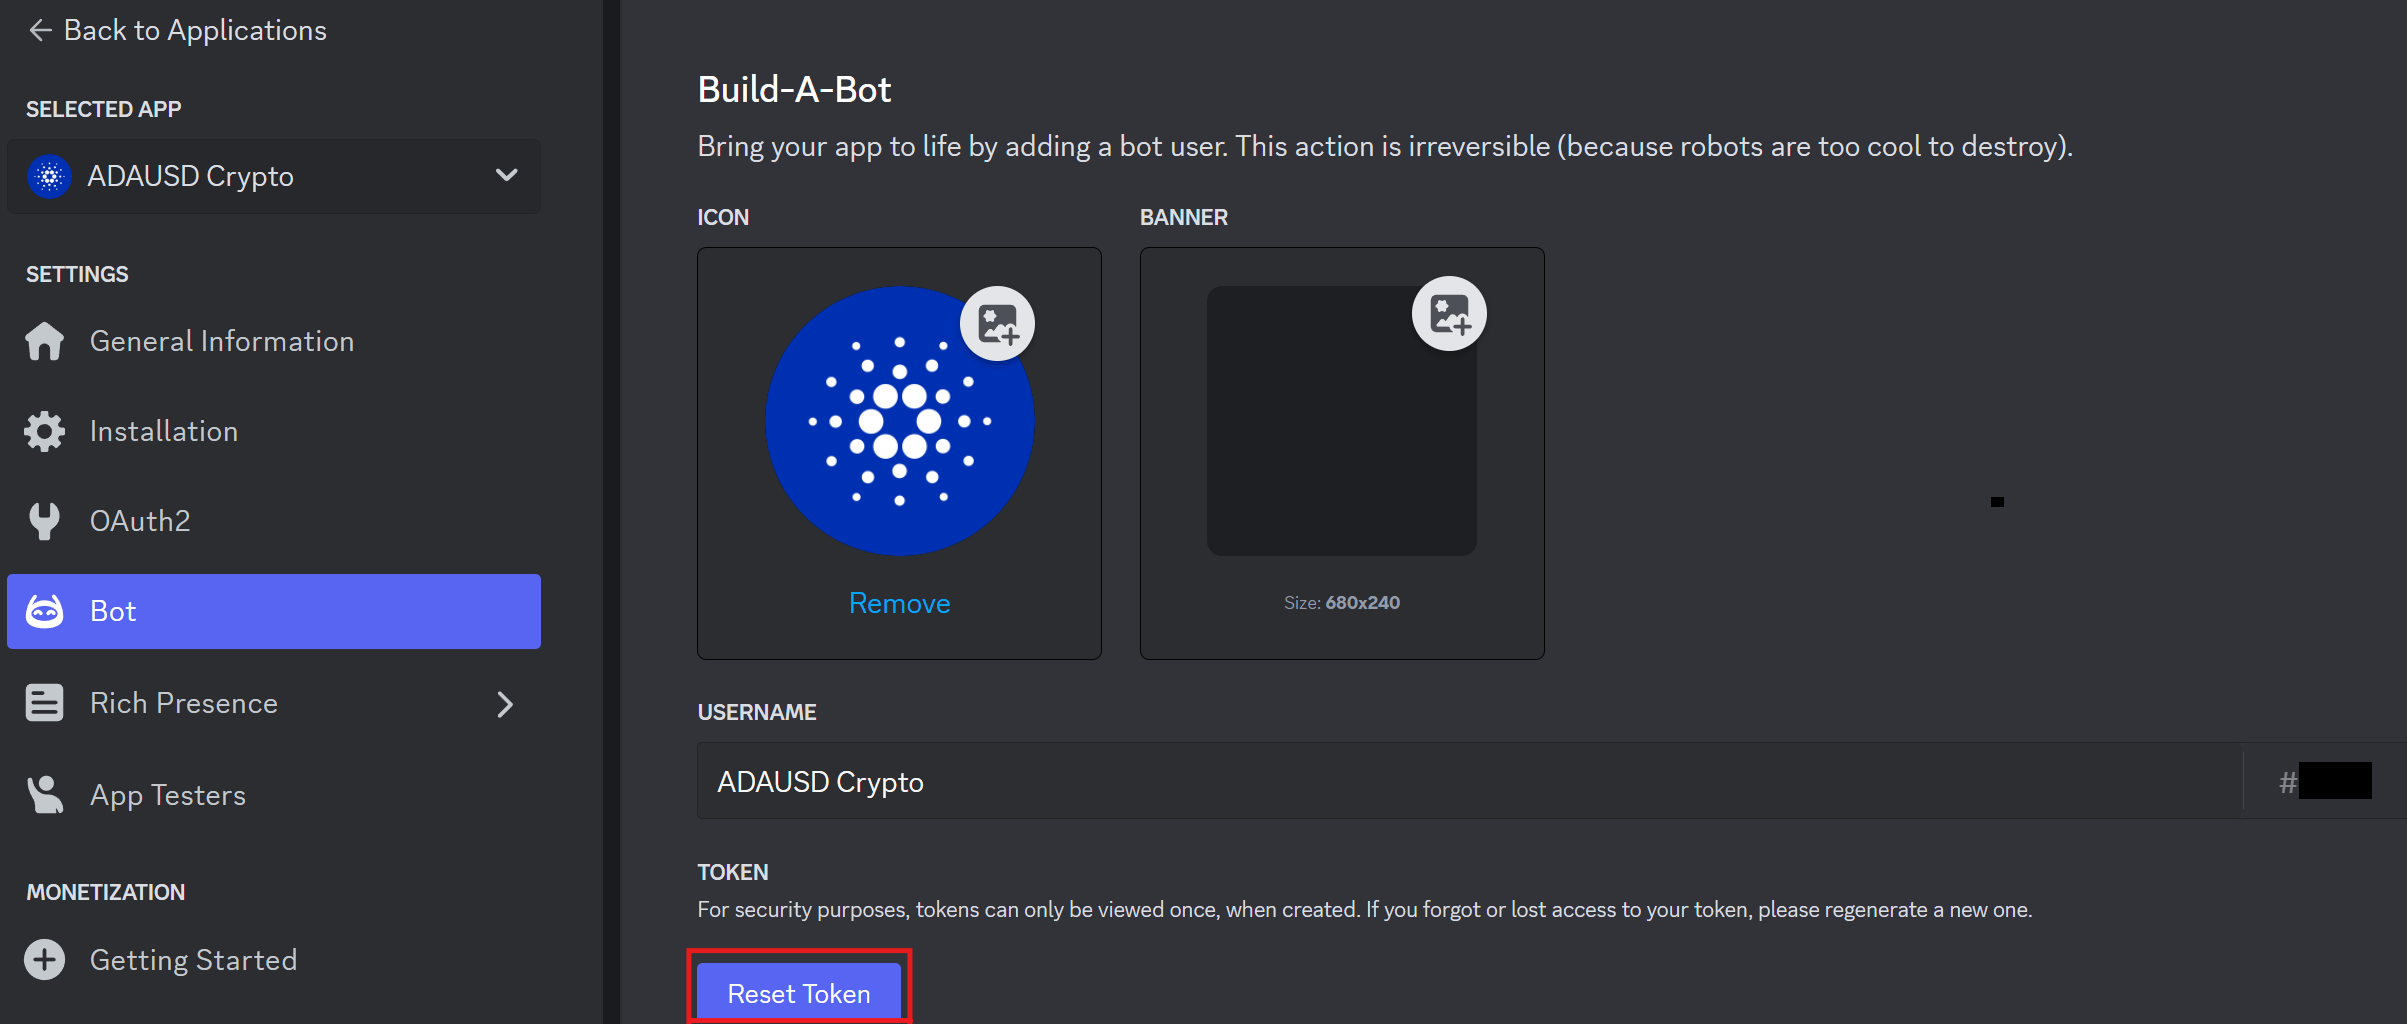The height and width of the screenshot is (1024, 2407).
Task: Upload a banner using image-plus button
Action: point(1449,313)
